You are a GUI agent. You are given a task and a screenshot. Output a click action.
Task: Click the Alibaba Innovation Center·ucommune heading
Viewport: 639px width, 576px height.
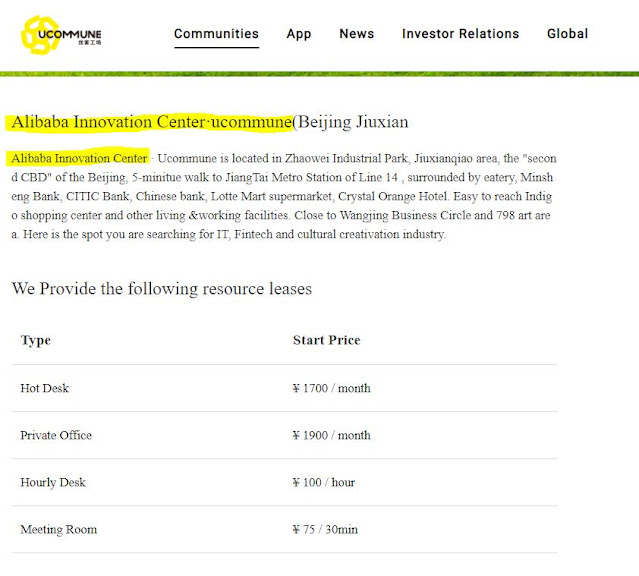click(210, 122)
